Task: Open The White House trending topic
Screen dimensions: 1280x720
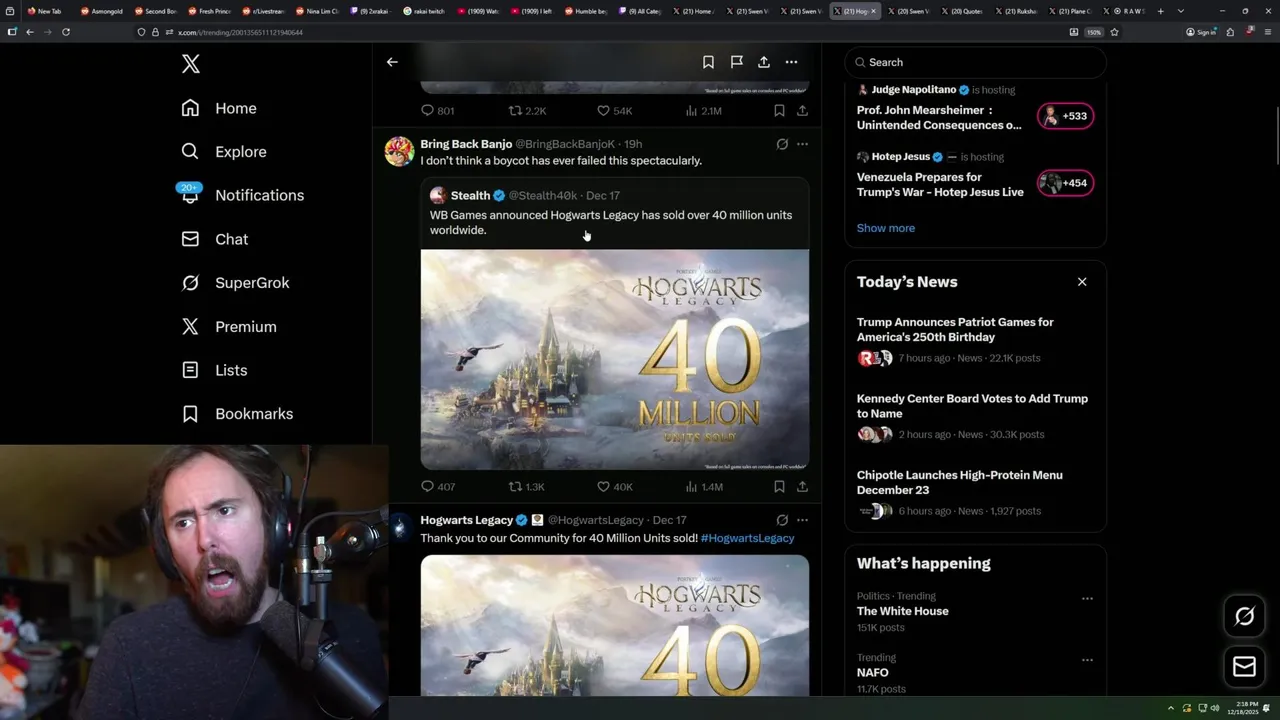Action: click(903, 611)
